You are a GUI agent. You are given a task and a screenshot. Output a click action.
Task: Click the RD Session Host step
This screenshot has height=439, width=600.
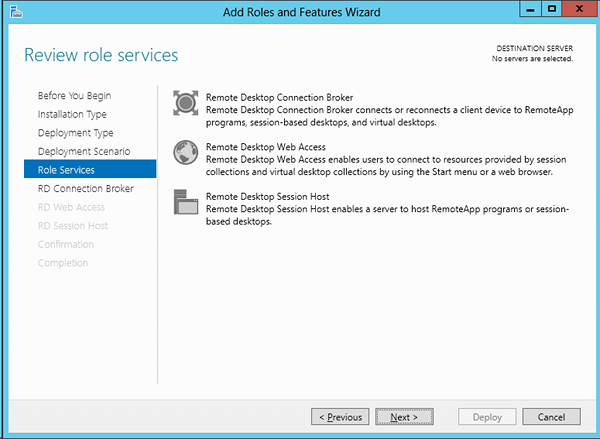73,226
